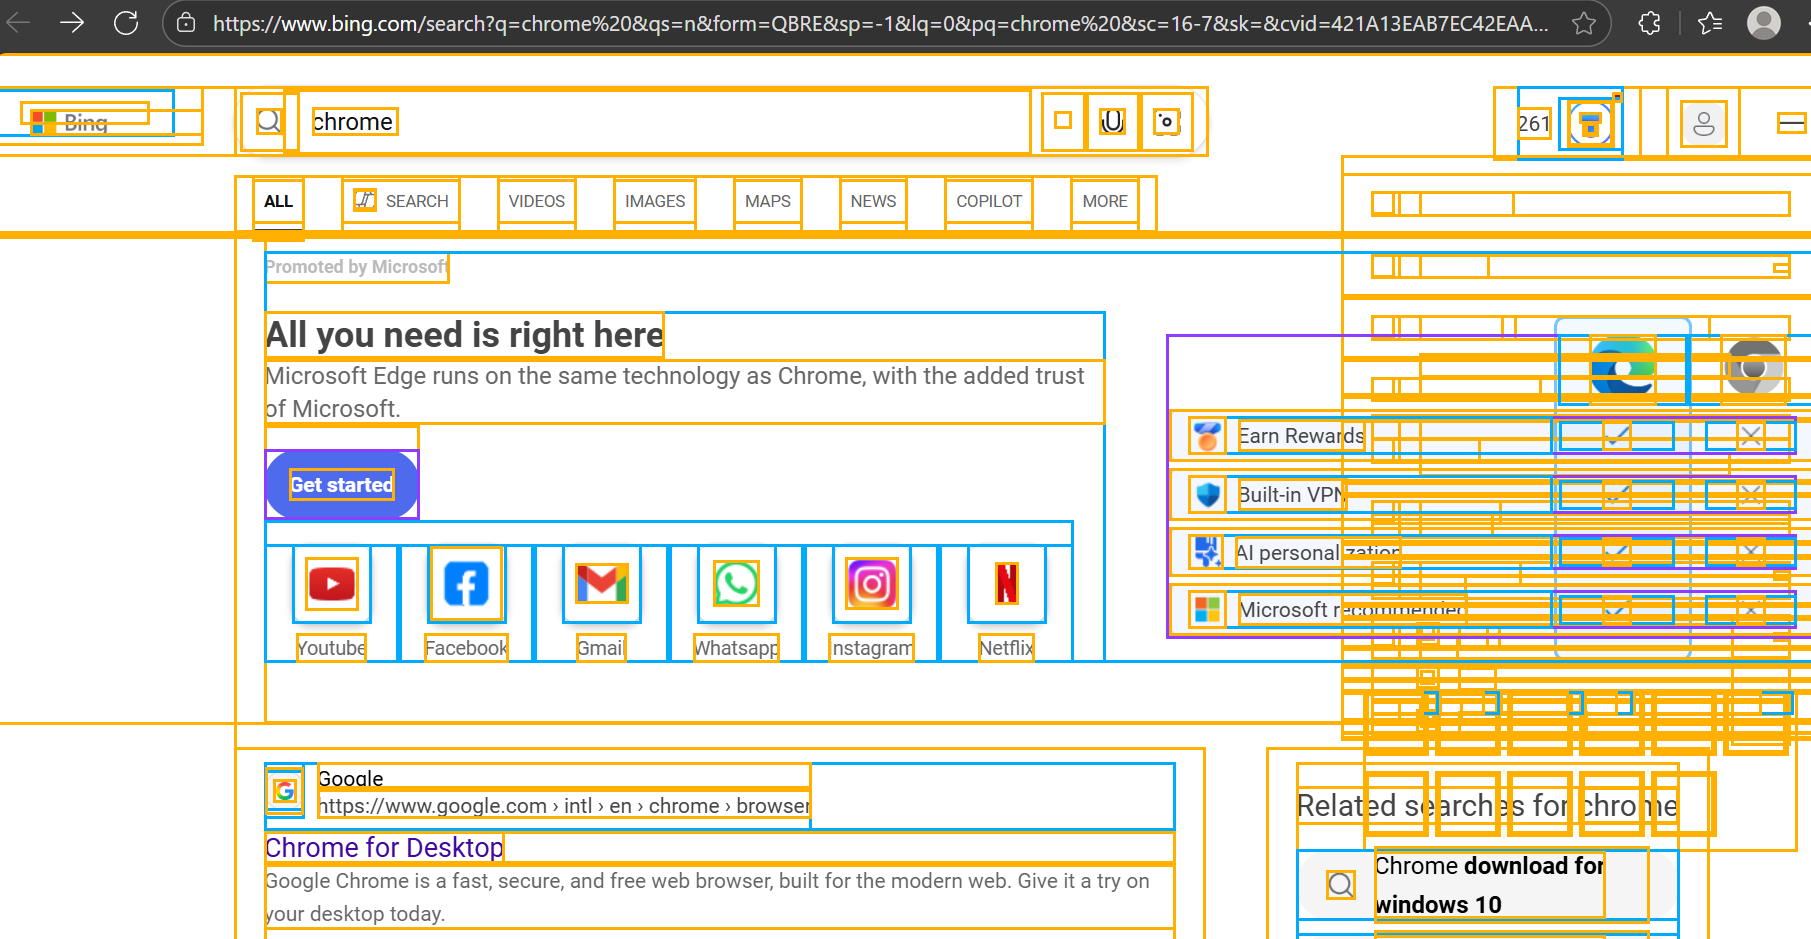Screen dimensions: 1811x939
Task: Click the 261 rewards points counter
Action: click(x=1534, y=124)
